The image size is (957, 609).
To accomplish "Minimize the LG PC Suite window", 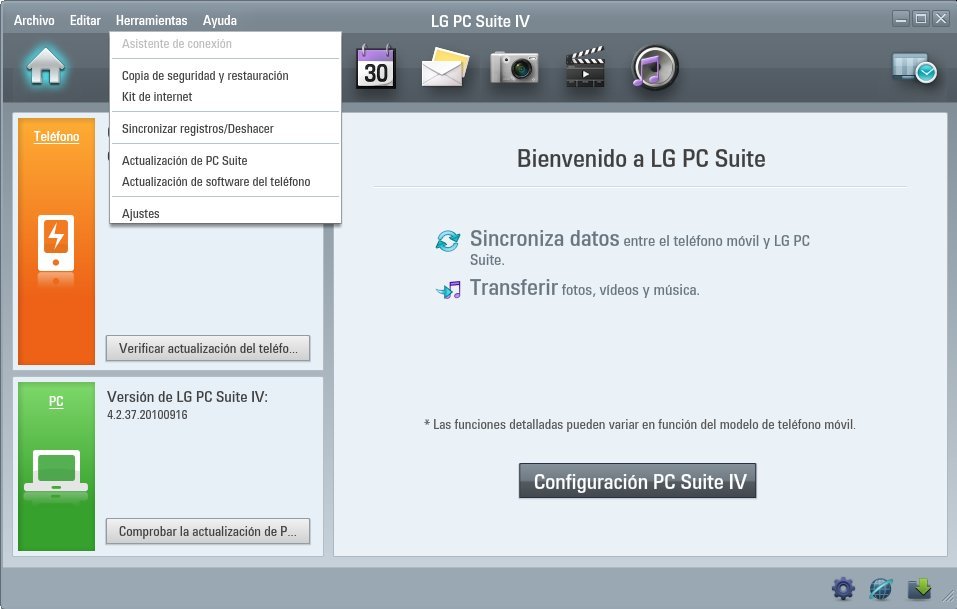I will 901,19.
